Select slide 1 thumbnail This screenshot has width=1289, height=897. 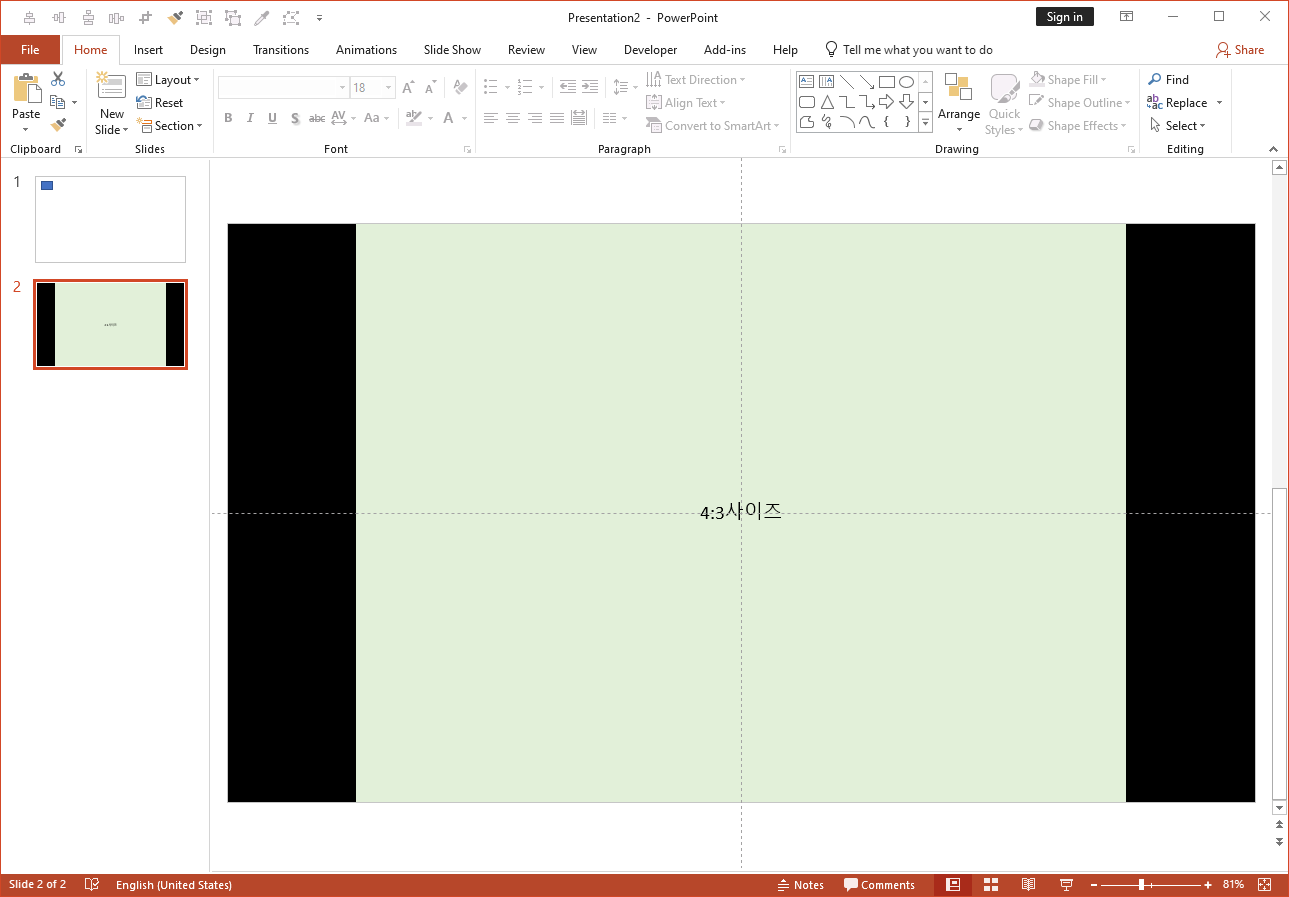click(x=110, y=219)
